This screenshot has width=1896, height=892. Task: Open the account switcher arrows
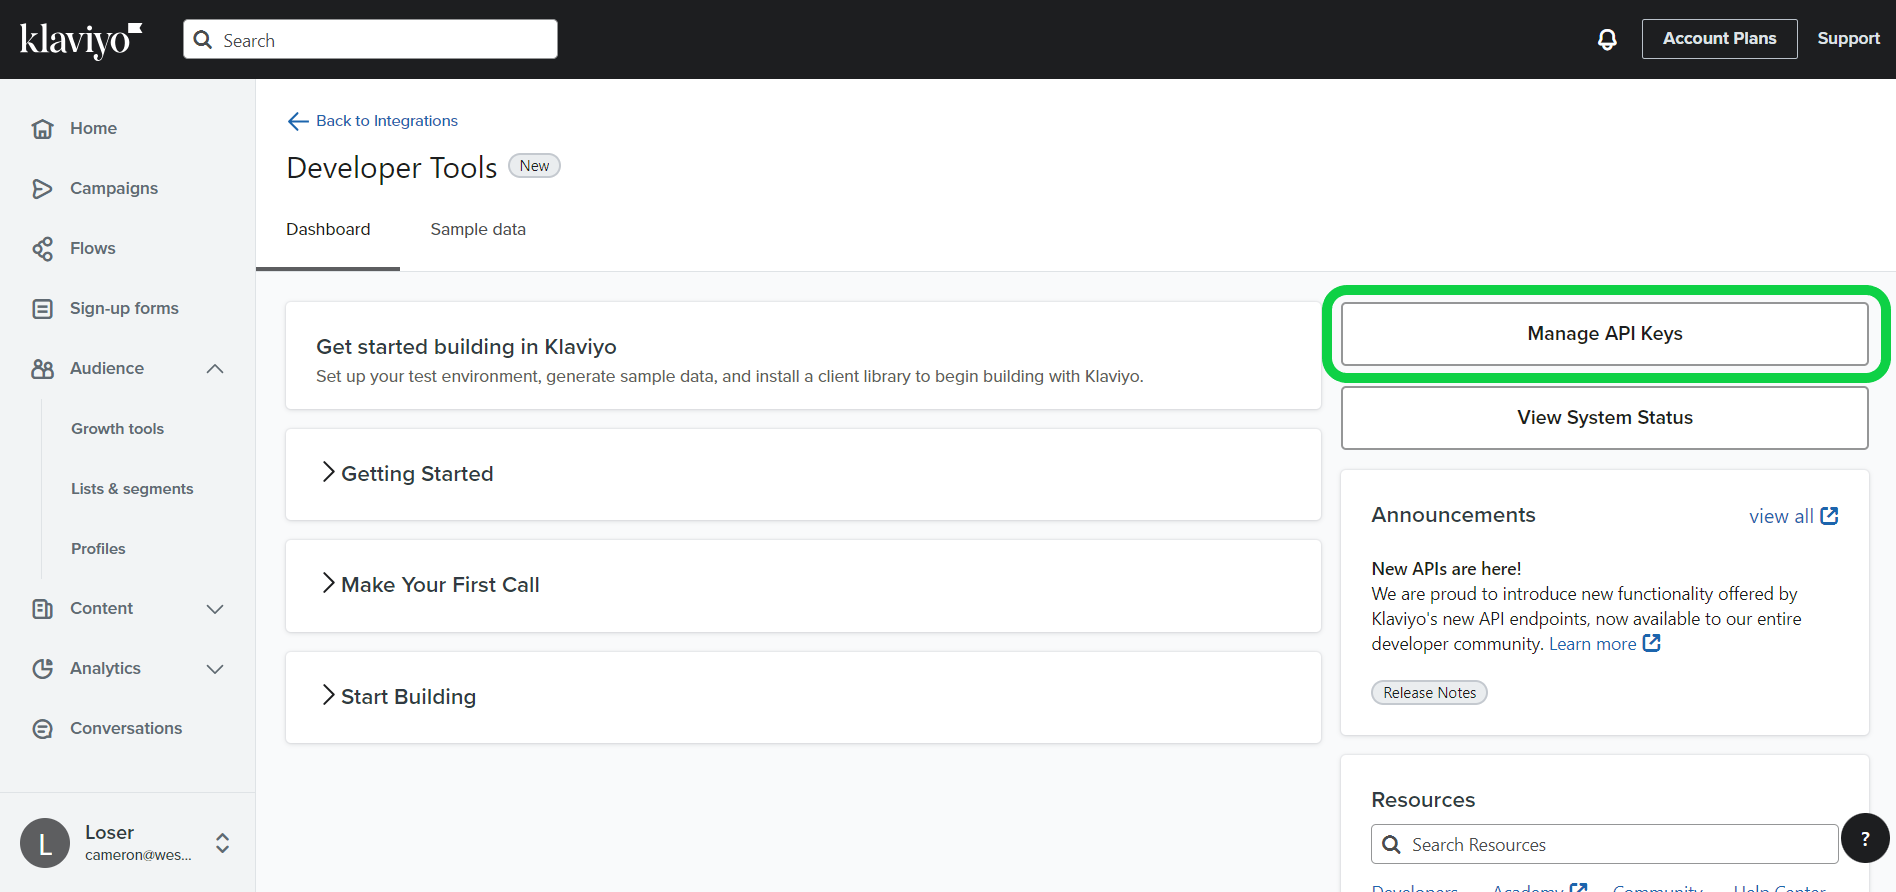point(223,843)
